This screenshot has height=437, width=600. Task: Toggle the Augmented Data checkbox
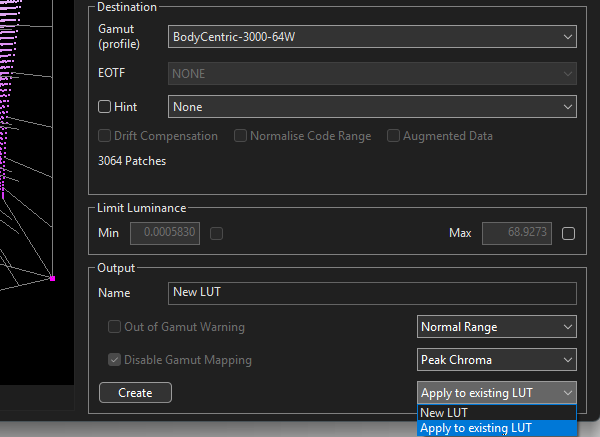pos(393,135)
